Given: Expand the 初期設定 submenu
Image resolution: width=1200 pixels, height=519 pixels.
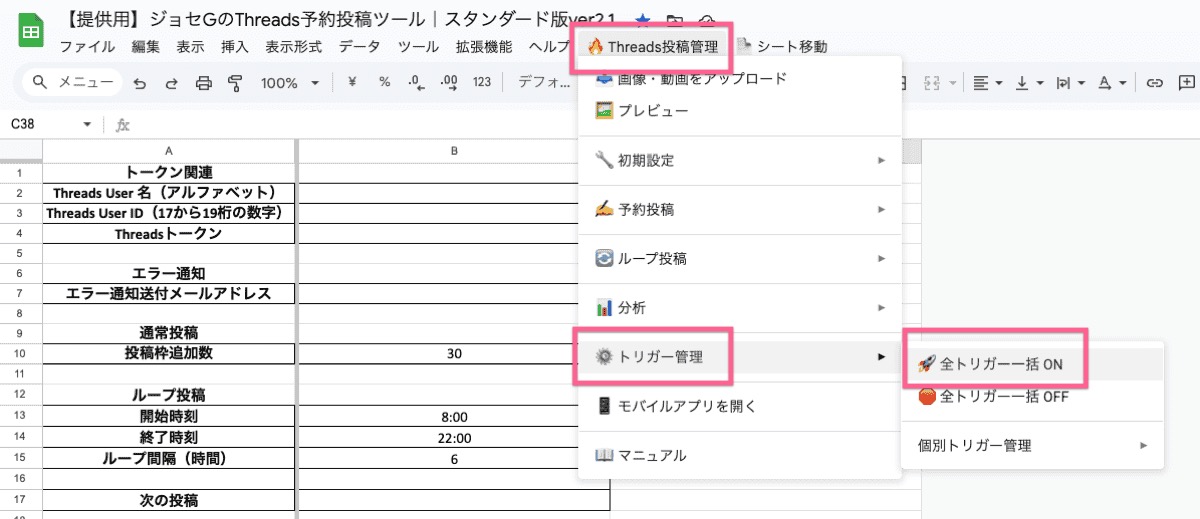Looking at the screenshot, I should (739, 160).
